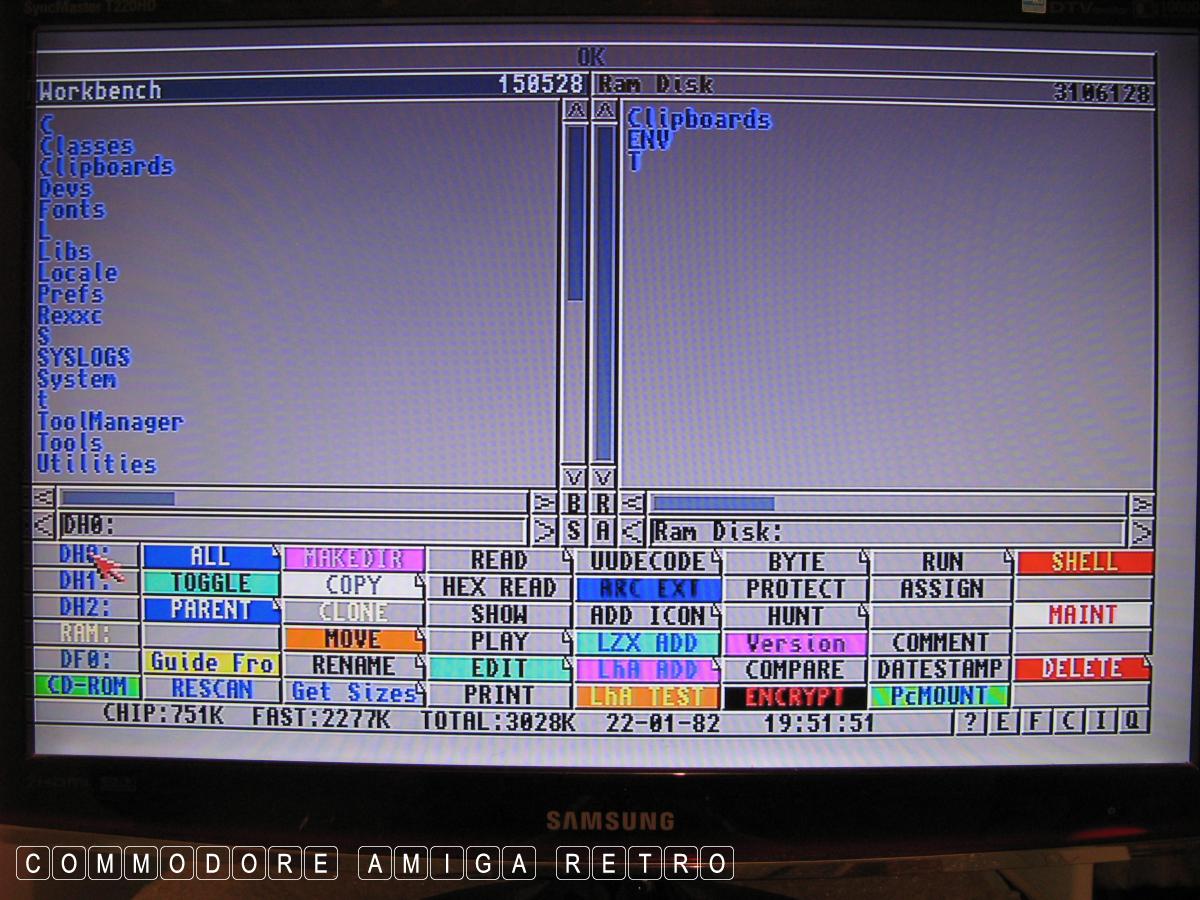Click the small 'S' button between panels
Viewport: 1200px width, 900px height.
[574, 529]
